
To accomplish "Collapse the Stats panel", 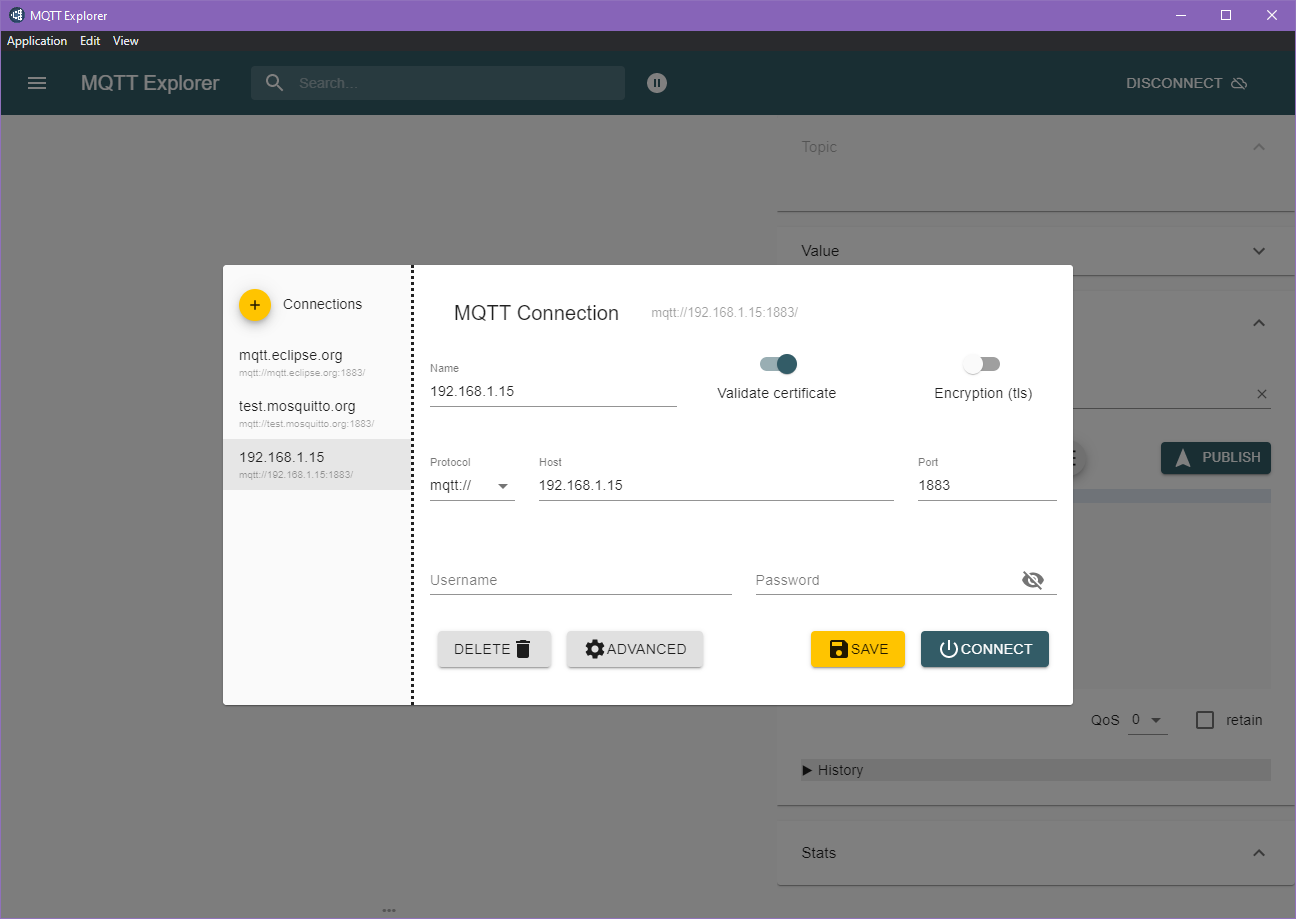I will point(1259,853).
